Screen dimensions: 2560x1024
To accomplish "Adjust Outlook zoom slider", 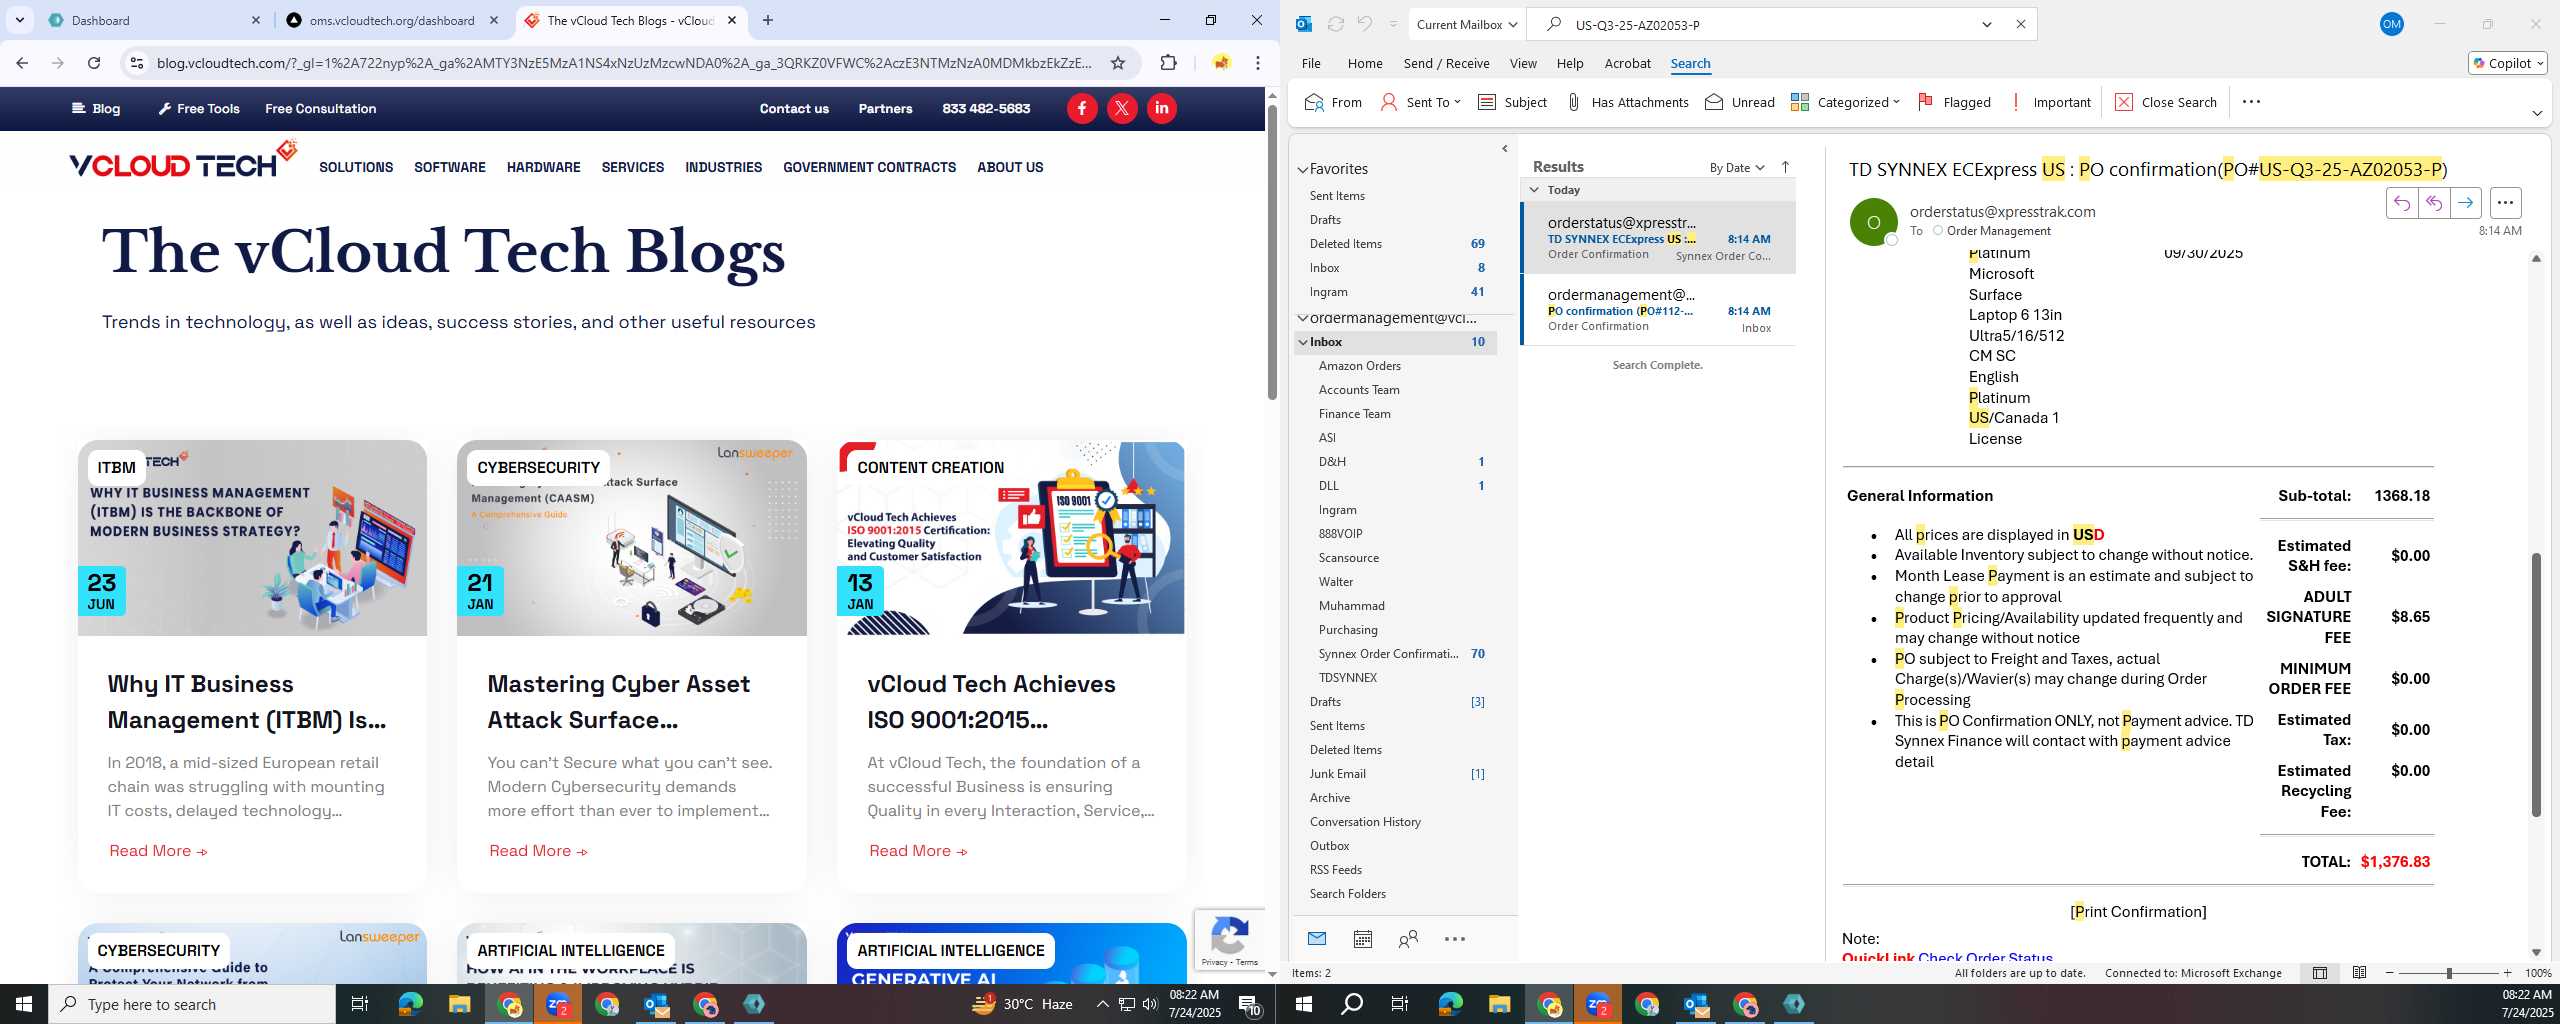I will pos(2449,973).
